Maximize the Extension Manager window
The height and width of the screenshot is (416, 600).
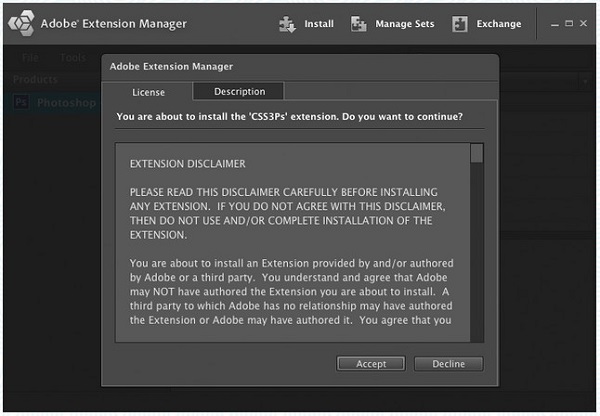click(x=569, y=23)
